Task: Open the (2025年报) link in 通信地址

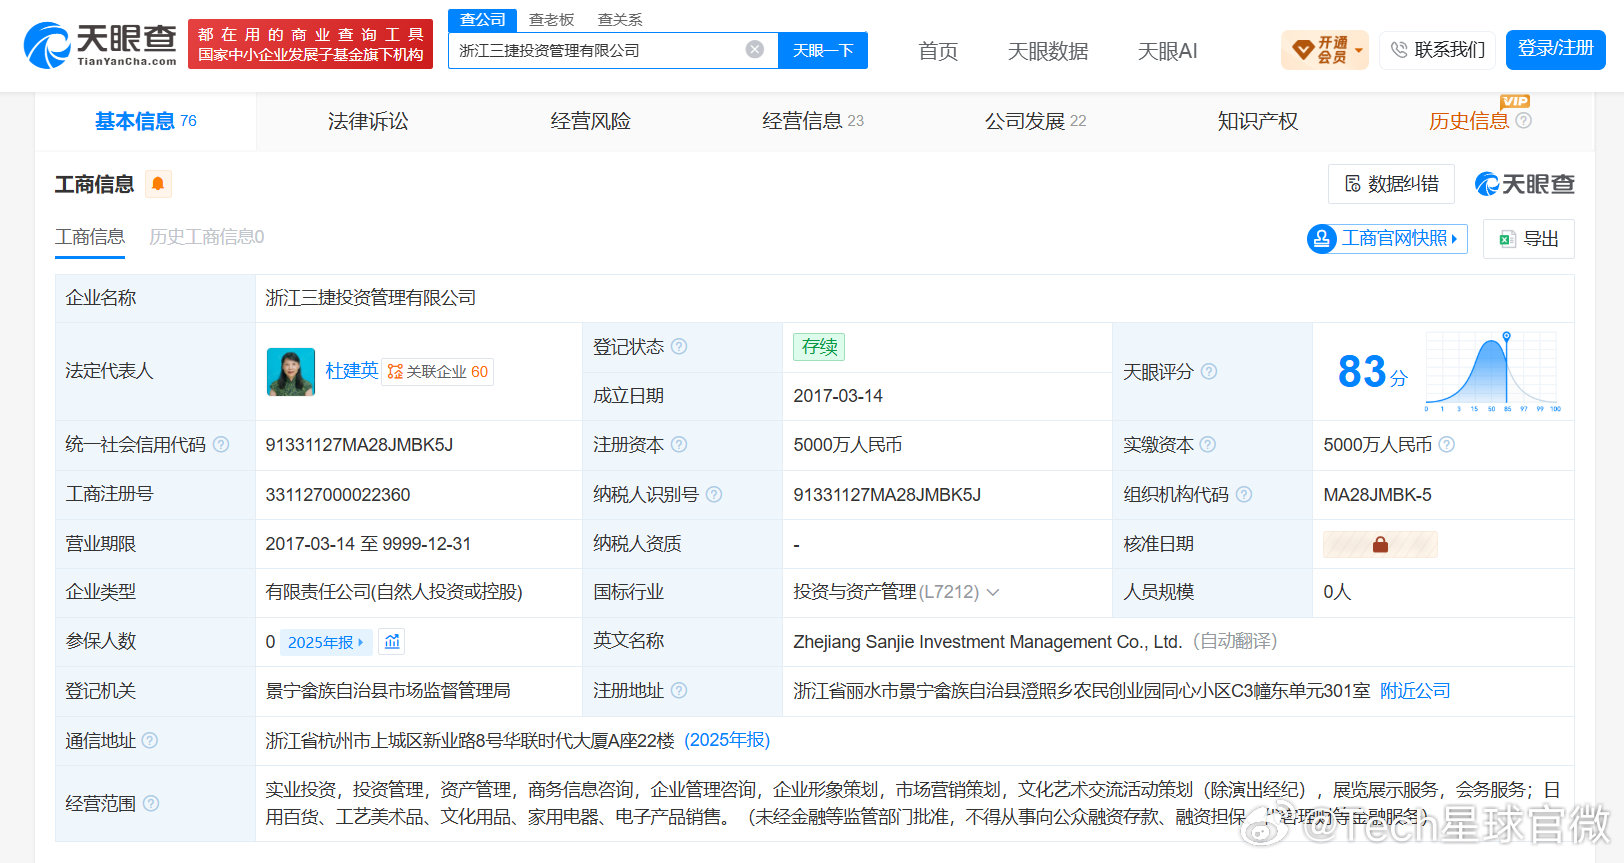Action: (727, 740)
